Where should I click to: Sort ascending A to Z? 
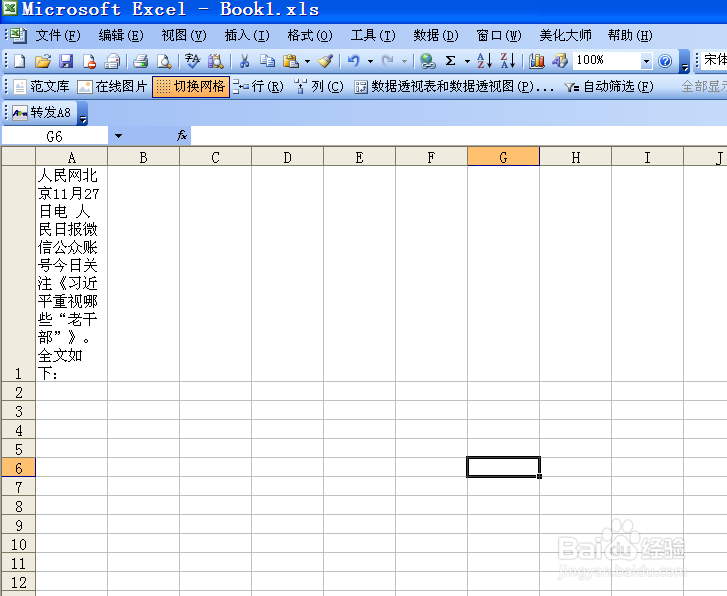(485, 61)
